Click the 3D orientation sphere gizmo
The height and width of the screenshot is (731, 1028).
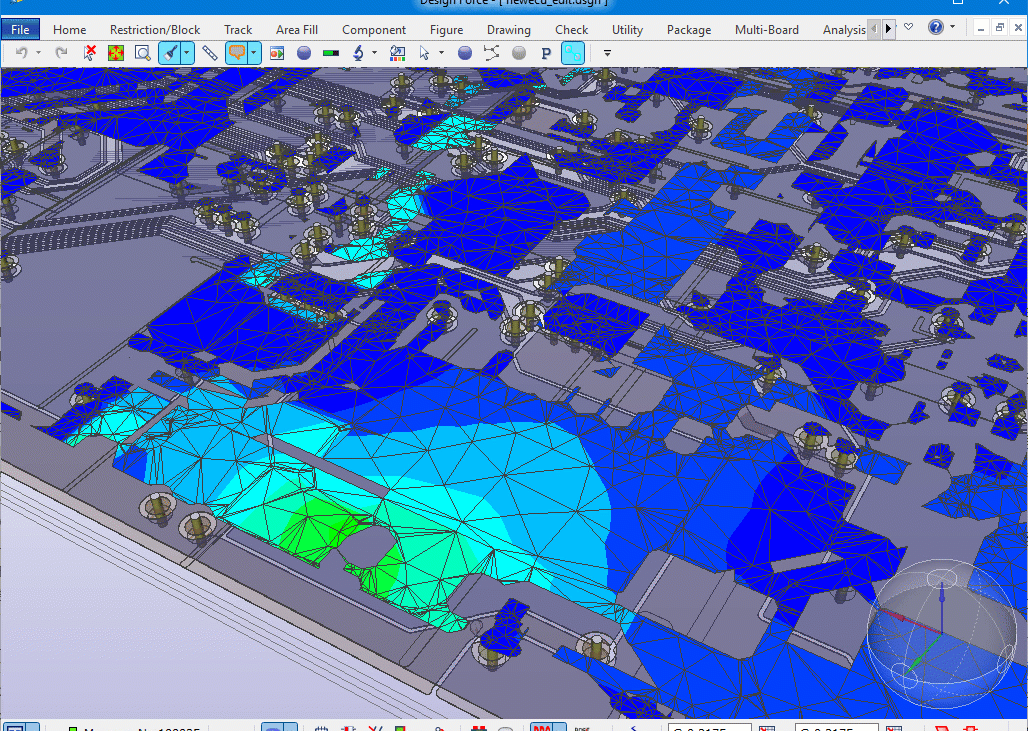click(941, 632)
